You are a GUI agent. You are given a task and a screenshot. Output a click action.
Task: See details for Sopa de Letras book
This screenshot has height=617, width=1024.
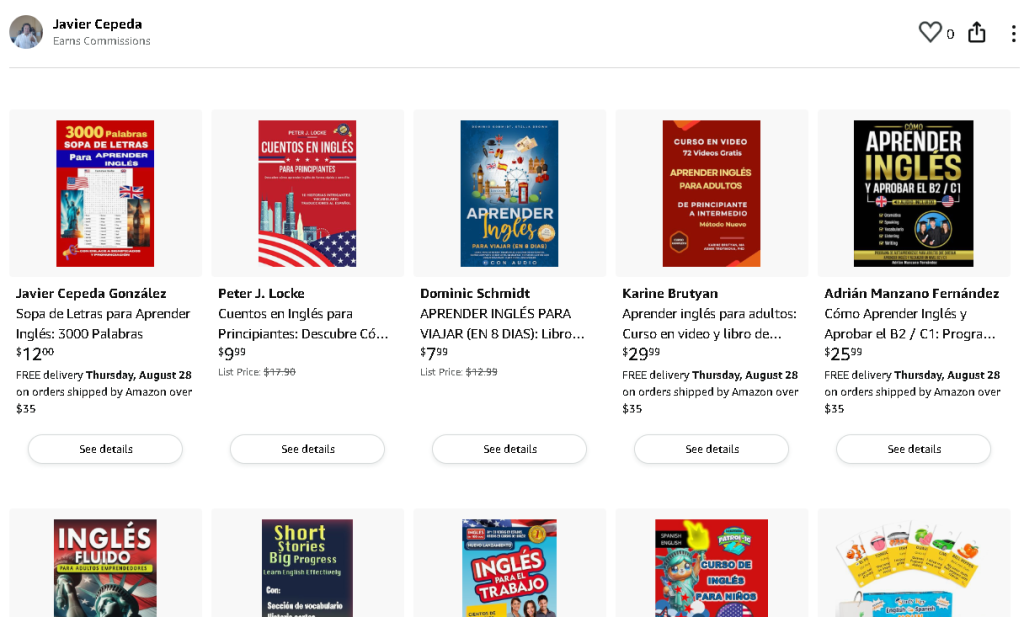tap(105, 449)
